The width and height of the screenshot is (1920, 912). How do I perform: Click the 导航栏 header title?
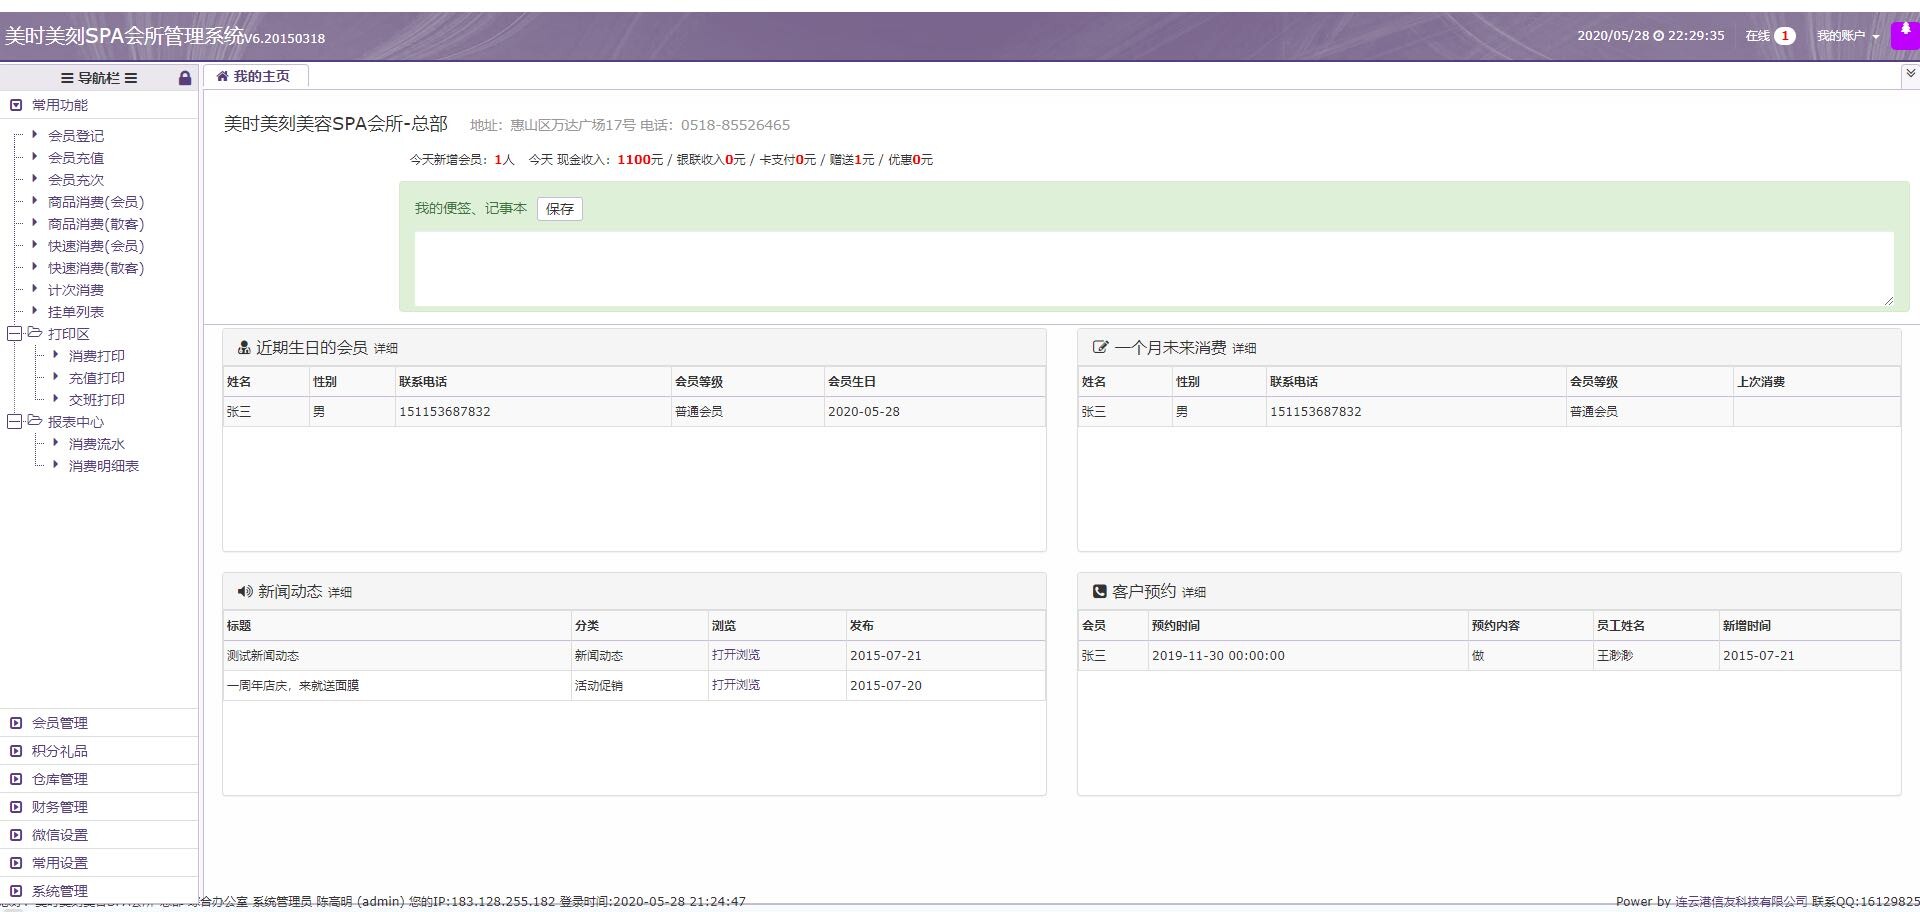[99, 78]
